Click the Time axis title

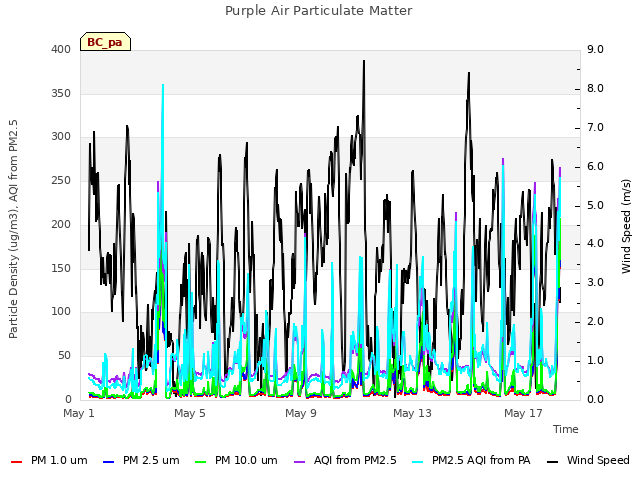tap(566, 429)
